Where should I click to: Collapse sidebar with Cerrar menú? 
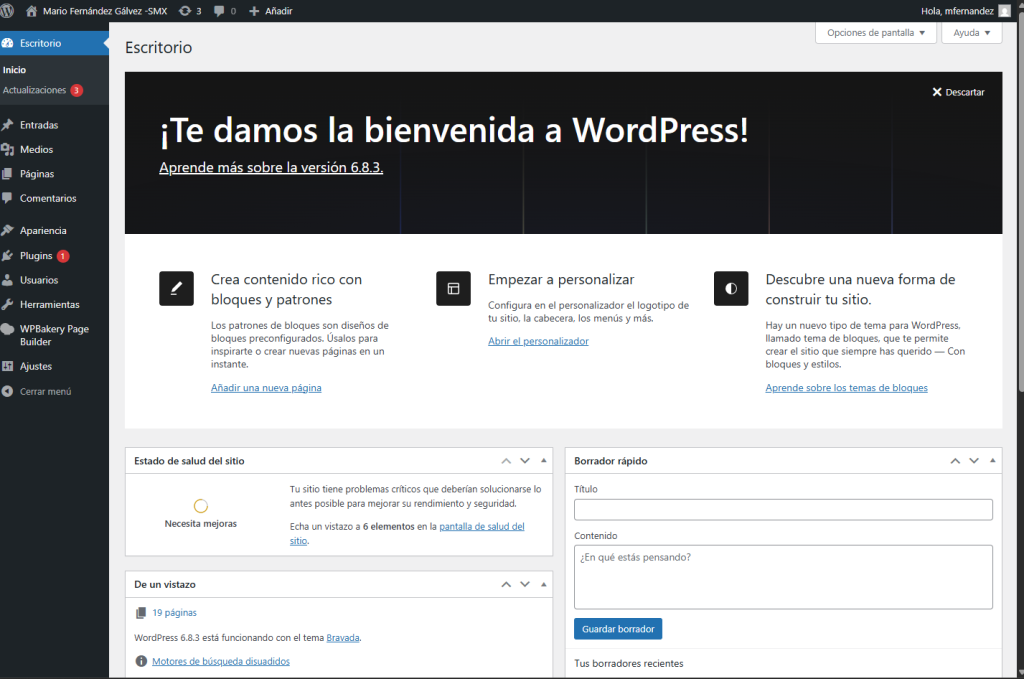click(x=45, y=391)
